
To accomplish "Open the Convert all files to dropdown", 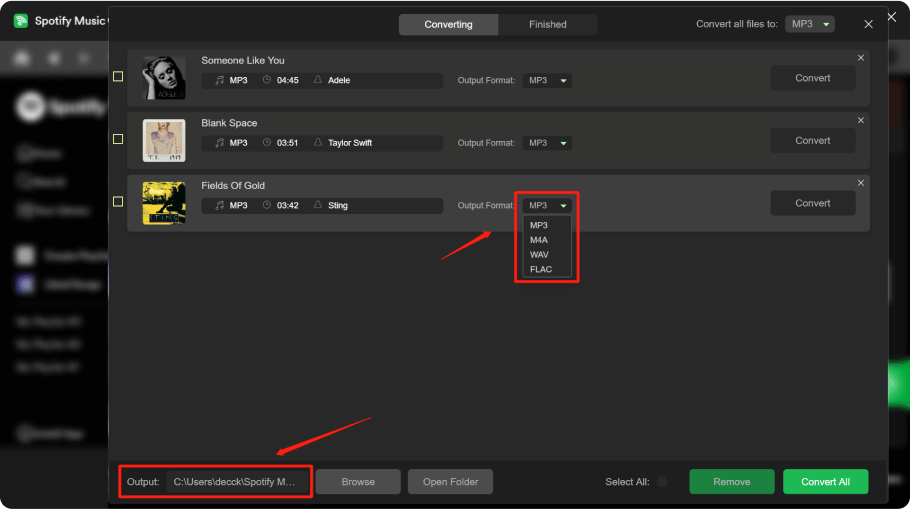I will [810, 24].
